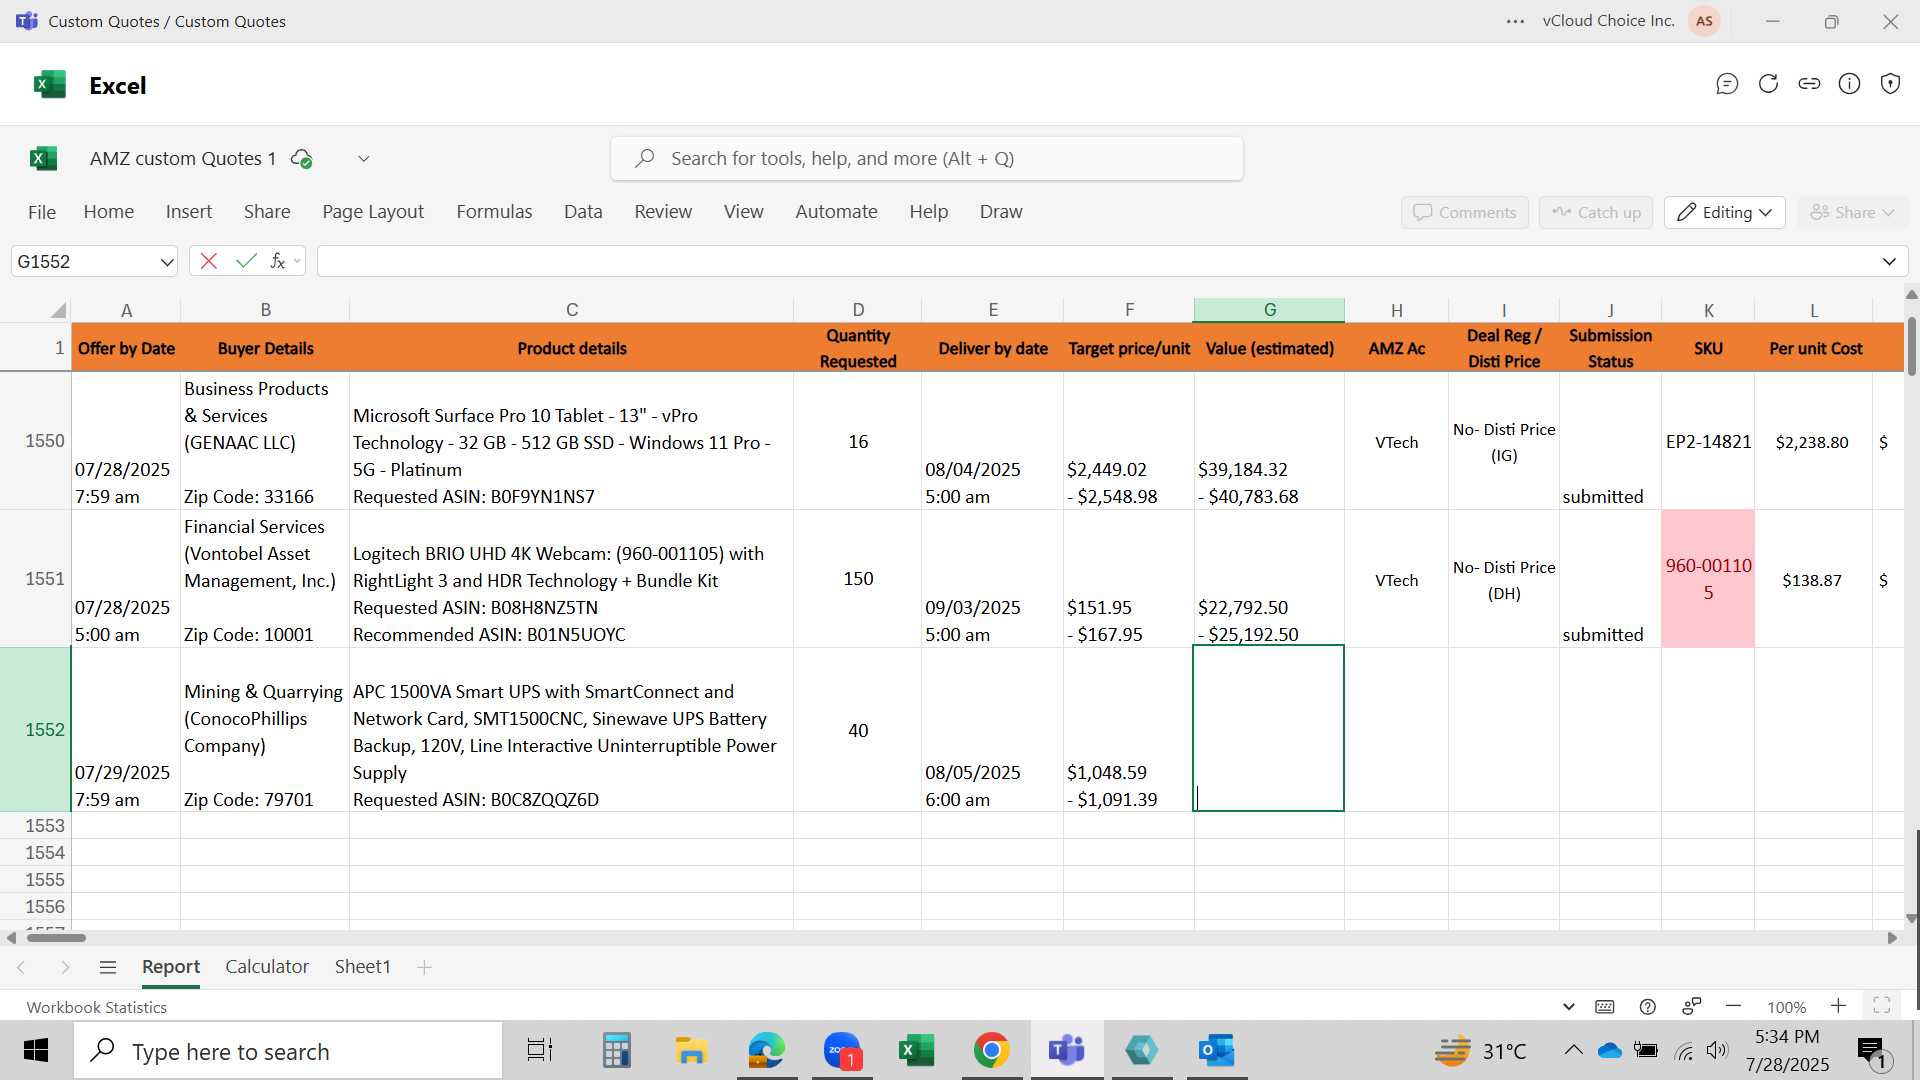Open the Automate ribbon tab

tap(836, 212)
